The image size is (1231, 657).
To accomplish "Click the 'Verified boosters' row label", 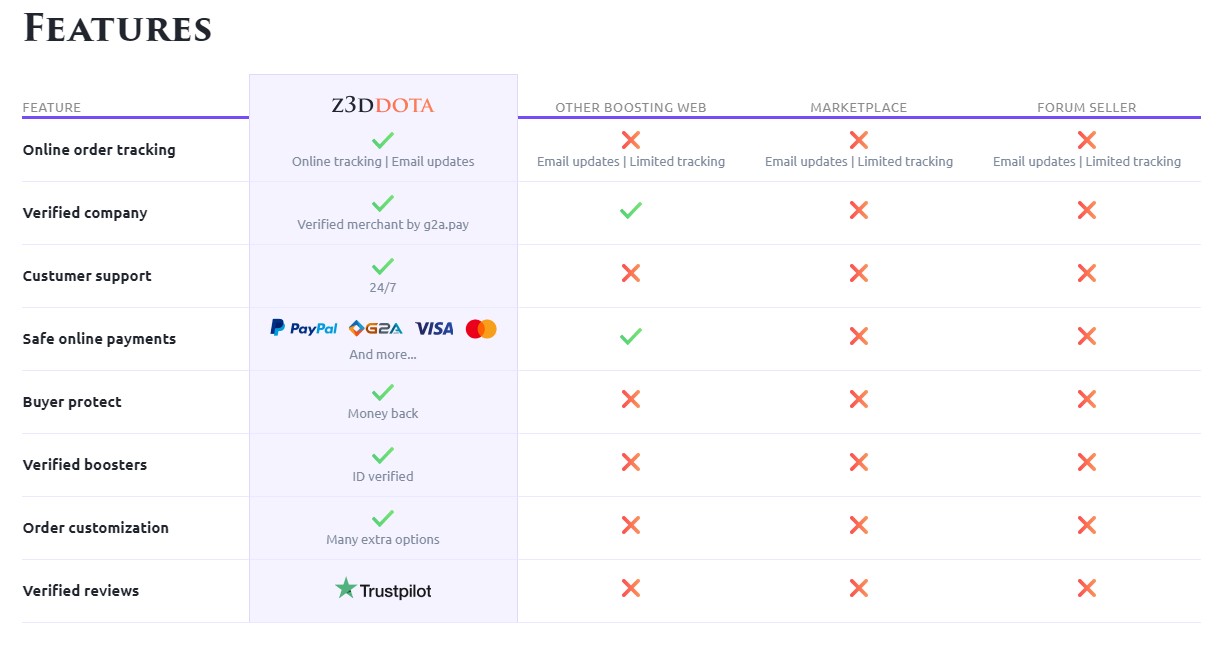I will click(x=85, y=465).
